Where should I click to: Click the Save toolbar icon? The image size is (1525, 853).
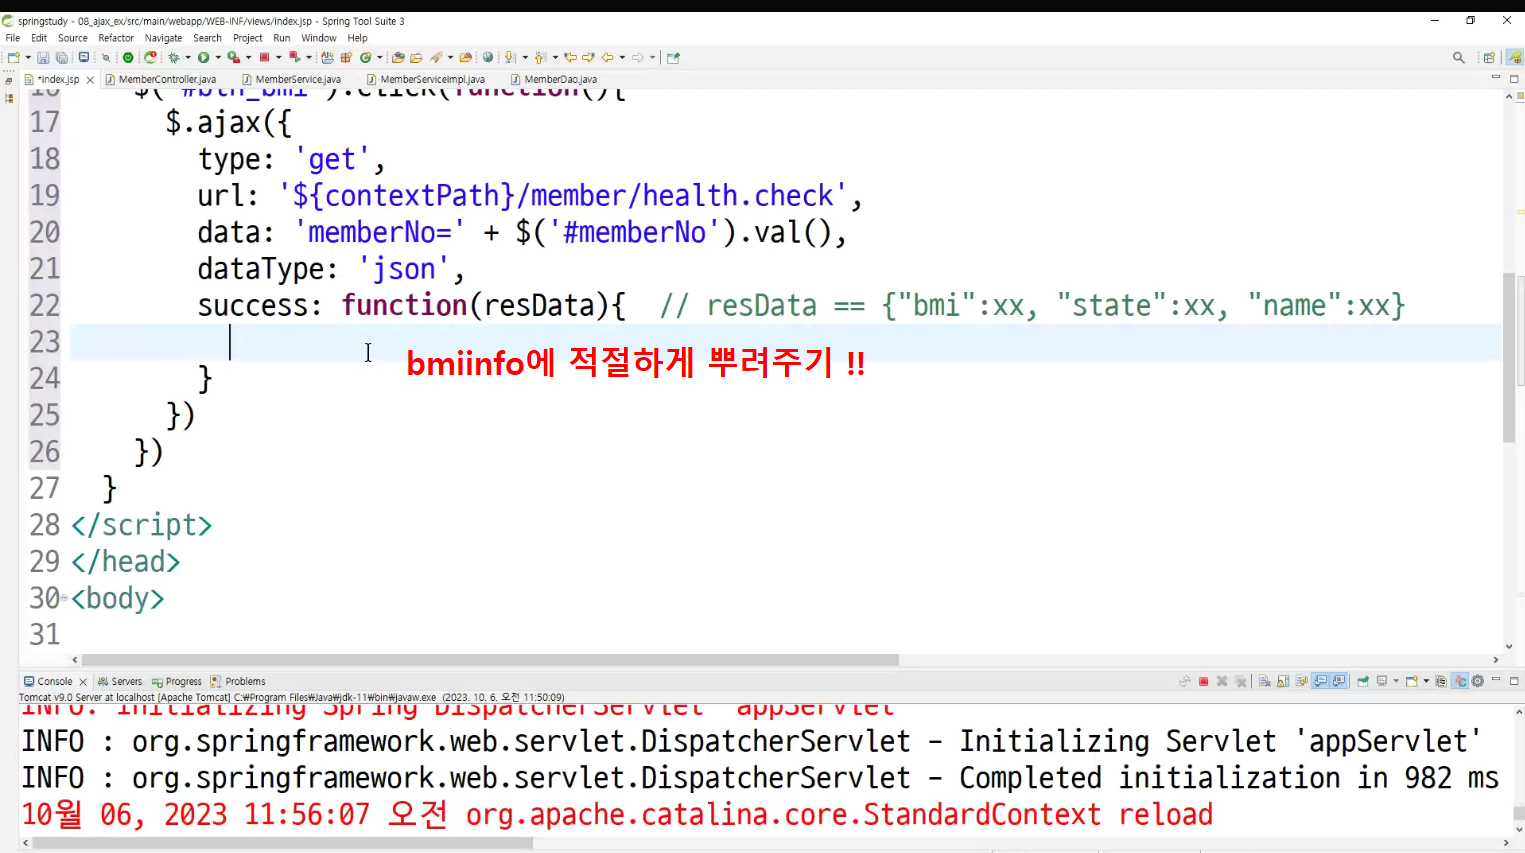coord(43,58)
